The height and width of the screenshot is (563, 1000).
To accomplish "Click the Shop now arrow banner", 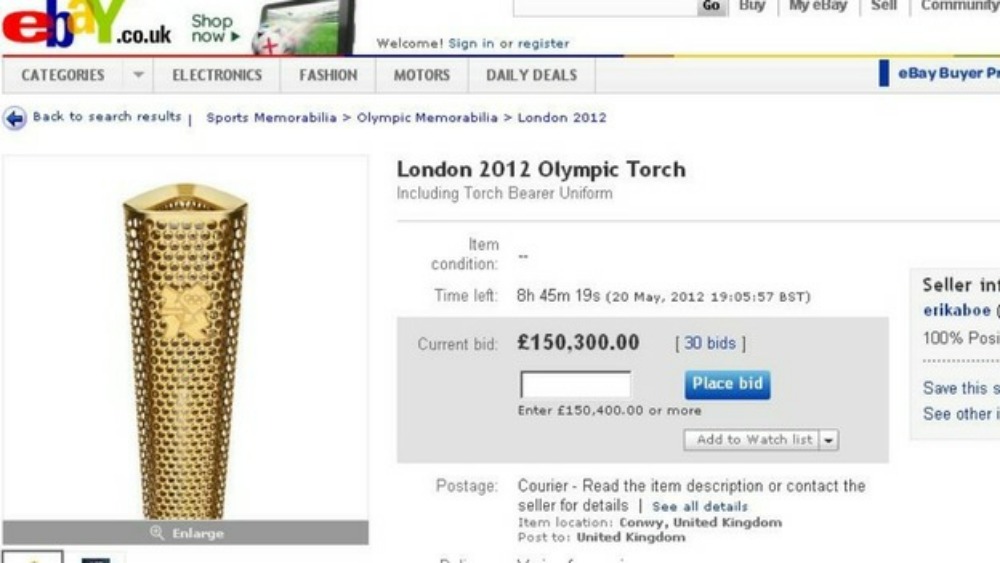I will point(216,29).
